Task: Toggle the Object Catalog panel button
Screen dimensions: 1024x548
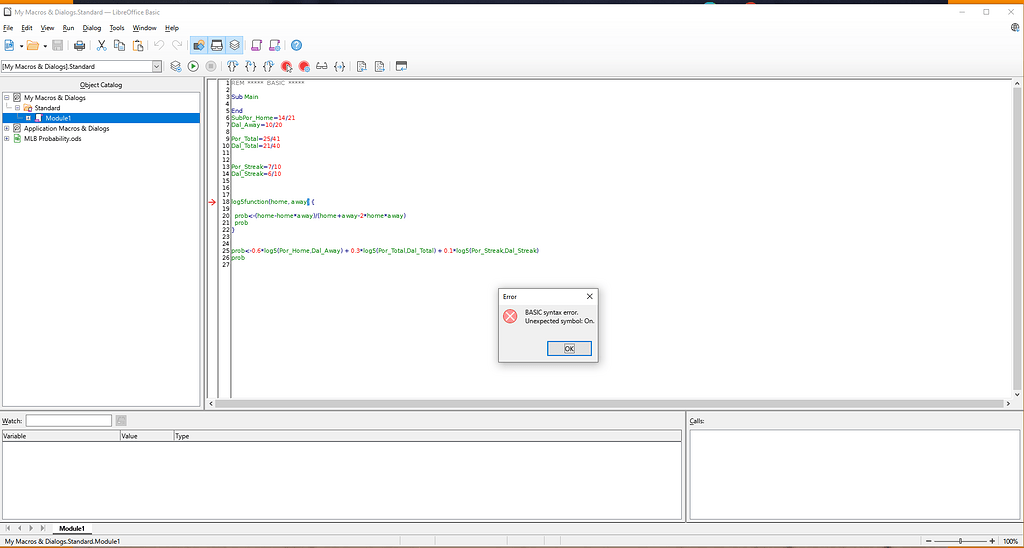Action: (x=199, y=45)
